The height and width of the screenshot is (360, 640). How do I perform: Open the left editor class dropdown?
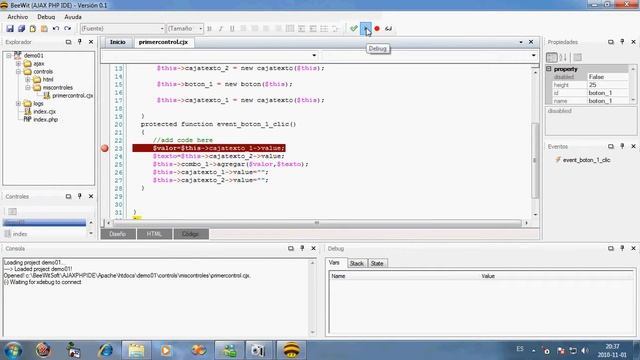[314, 56]
